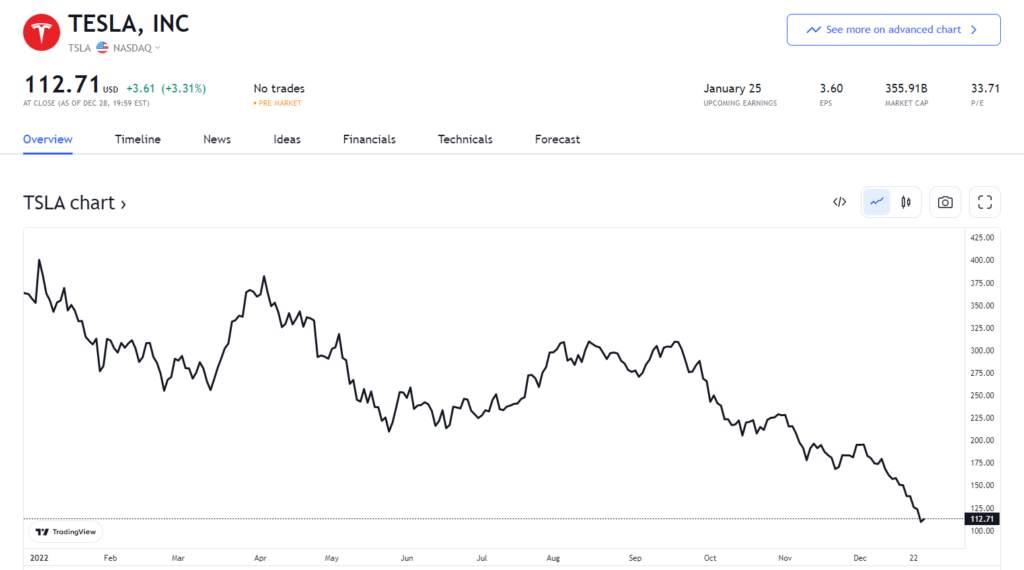Click the Dec label on time axis
This screenshot has height=570, width=1024.
[x=859, y=558]
